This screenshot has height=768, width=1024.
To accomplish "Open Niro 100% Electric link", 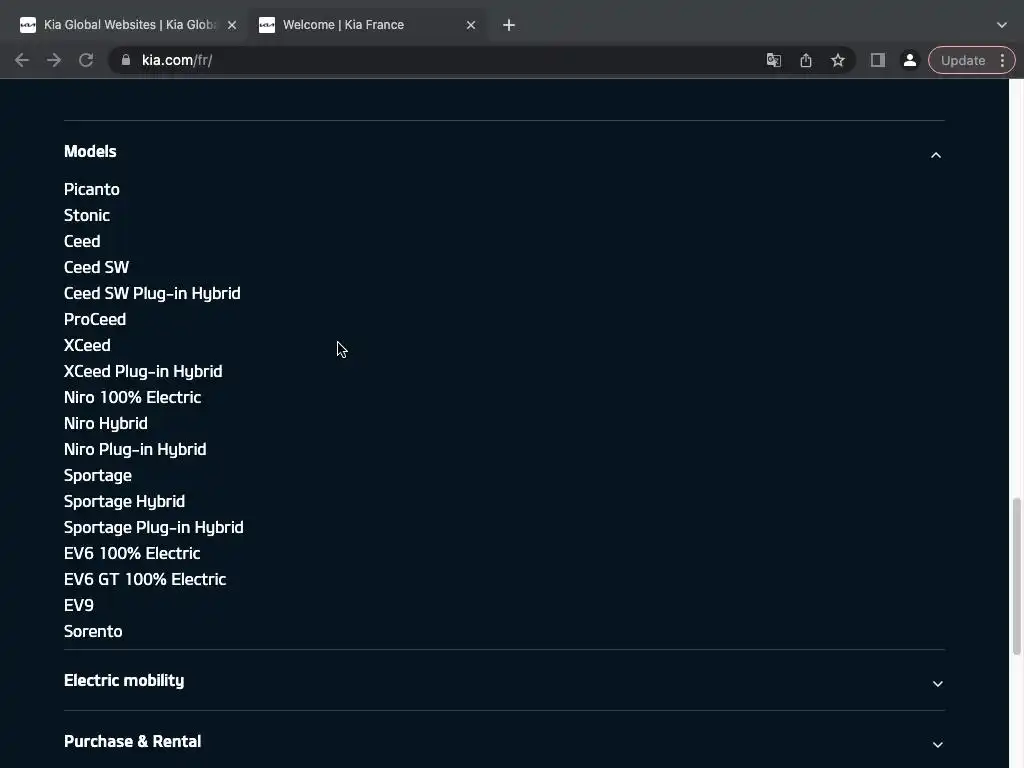I will pos(133,397).
